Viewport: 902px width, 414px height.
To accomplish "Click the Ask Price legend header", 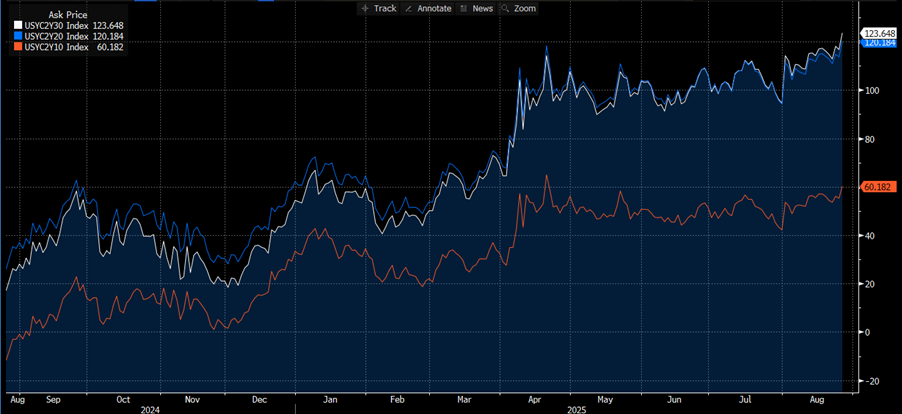I will (x=48, y=13).
